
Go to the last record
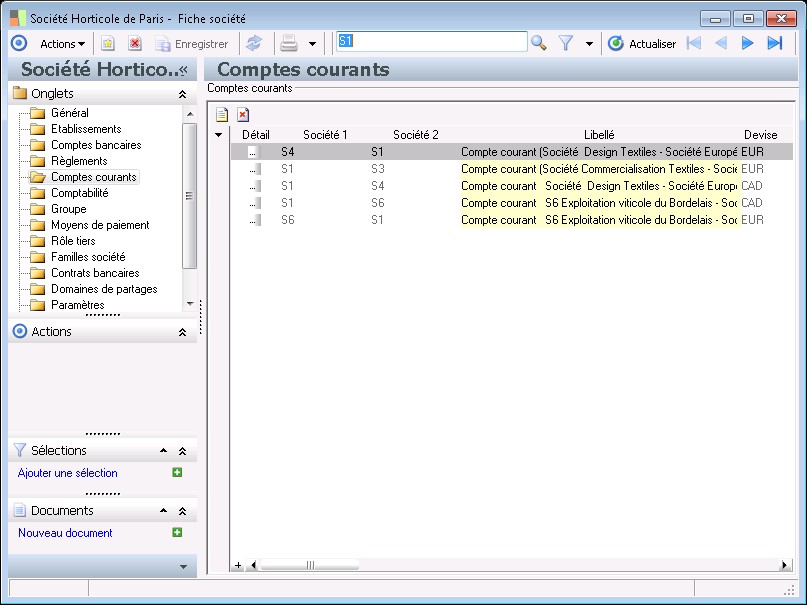(x=774, y=43)
